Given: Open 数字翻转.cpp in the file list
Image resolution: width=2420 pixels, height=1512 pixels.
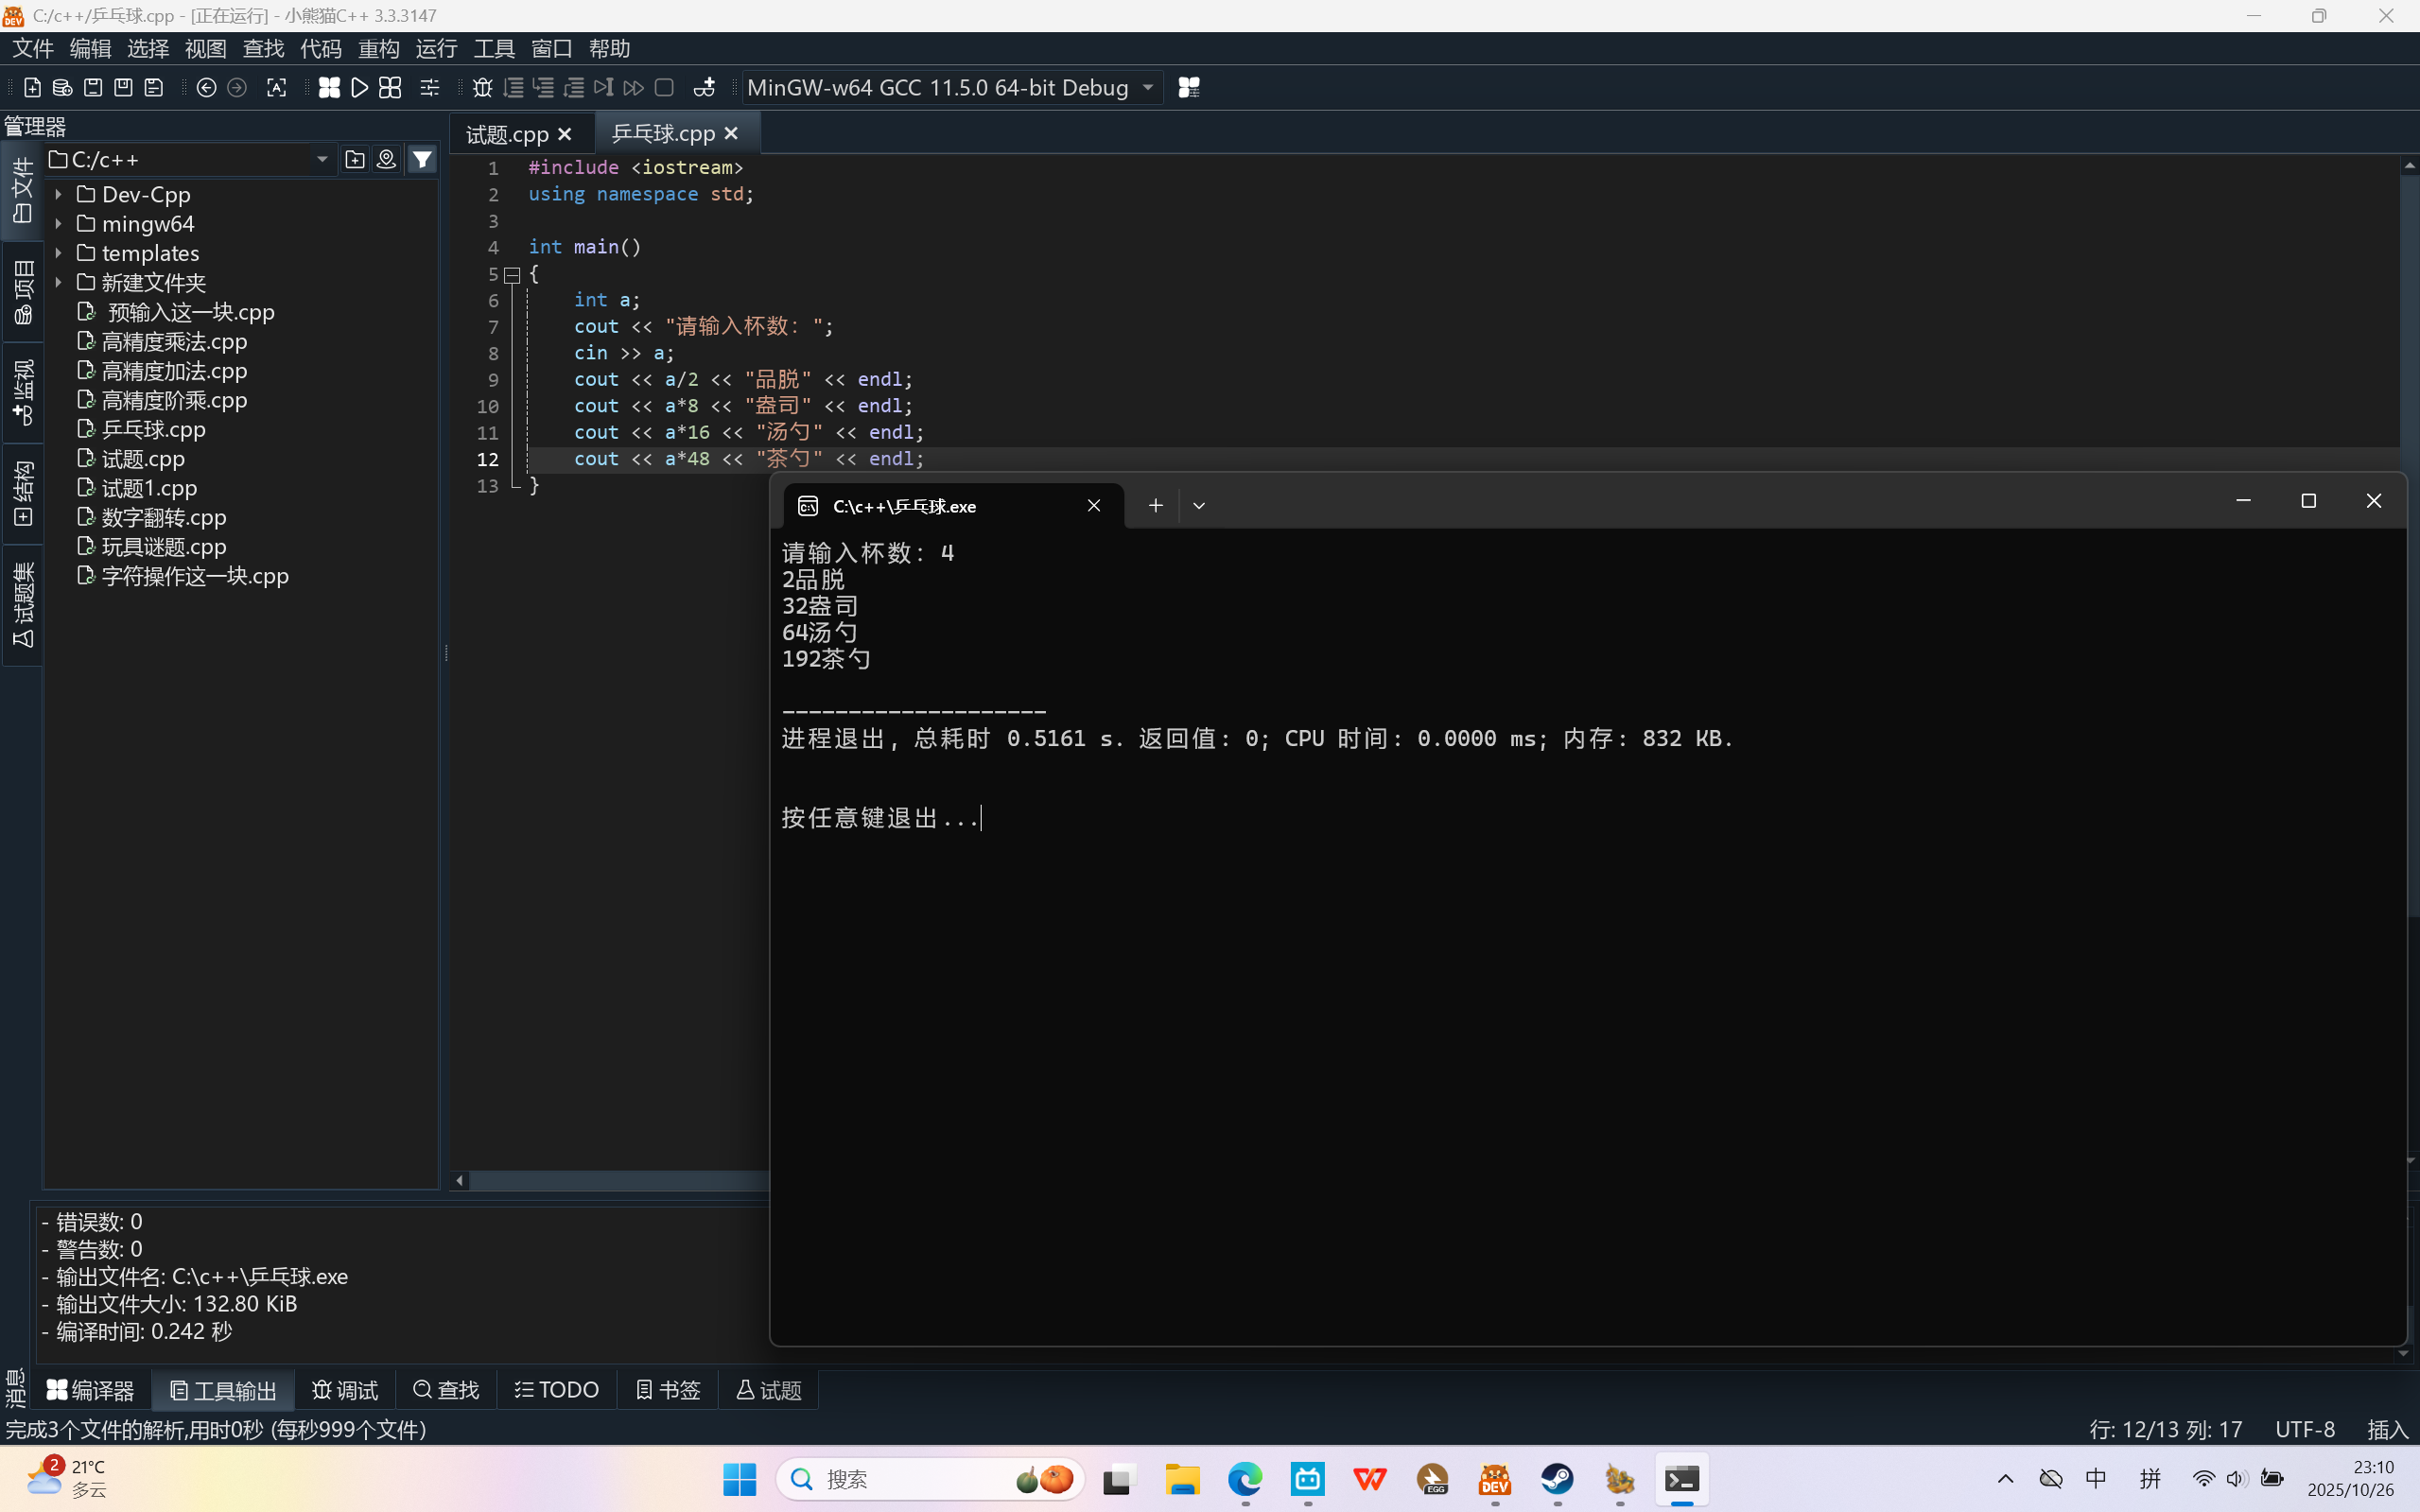Looking at the screenshot, I should point(164,517).
